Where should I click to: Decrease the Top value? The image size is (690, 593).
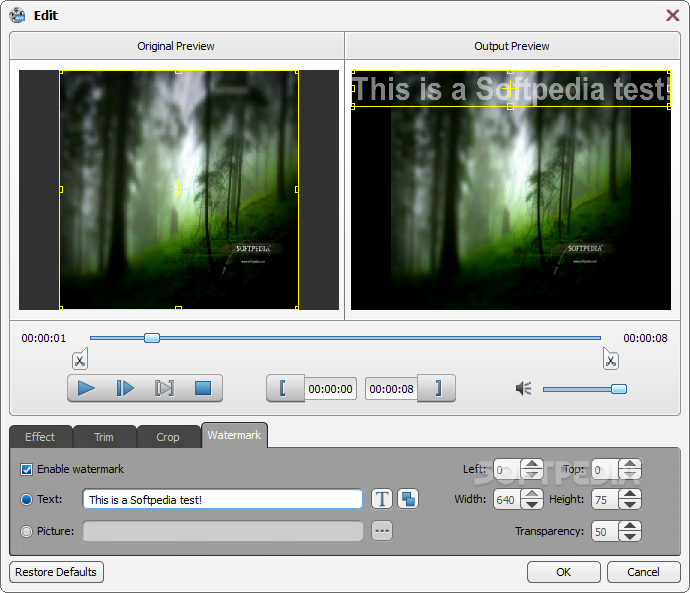click(x=630, y=475)
